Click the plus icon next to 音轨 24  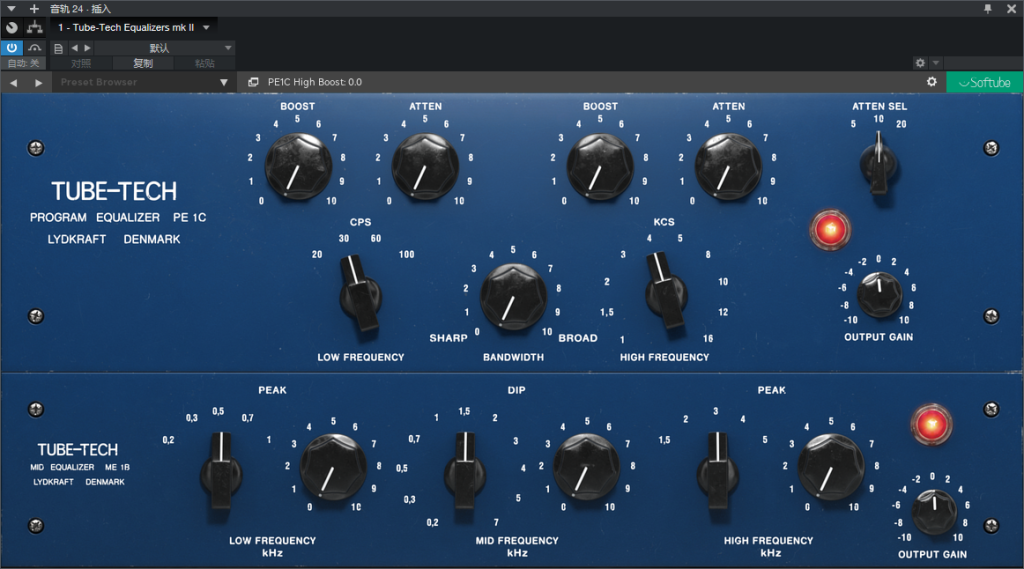click(34, 8)
